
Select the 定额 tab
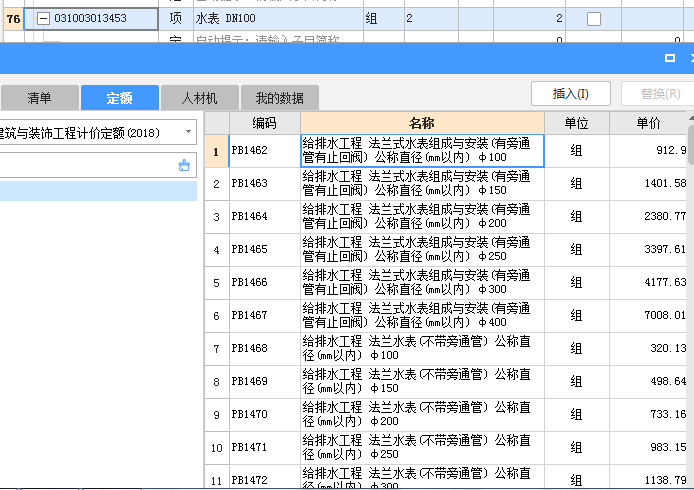(x=120, y=98)
